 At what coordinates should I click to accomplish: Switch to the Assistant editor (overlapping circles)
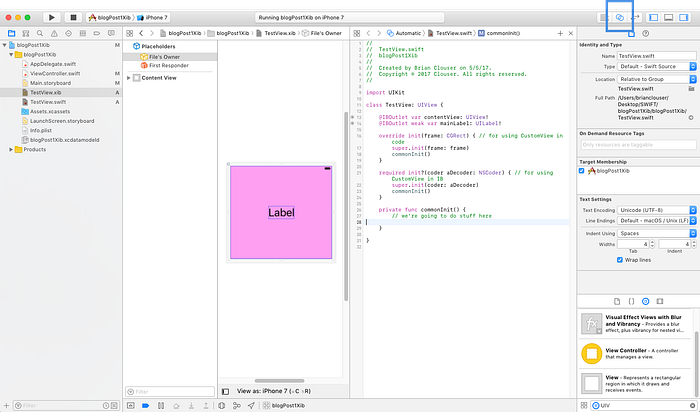[x=620, y=17]
